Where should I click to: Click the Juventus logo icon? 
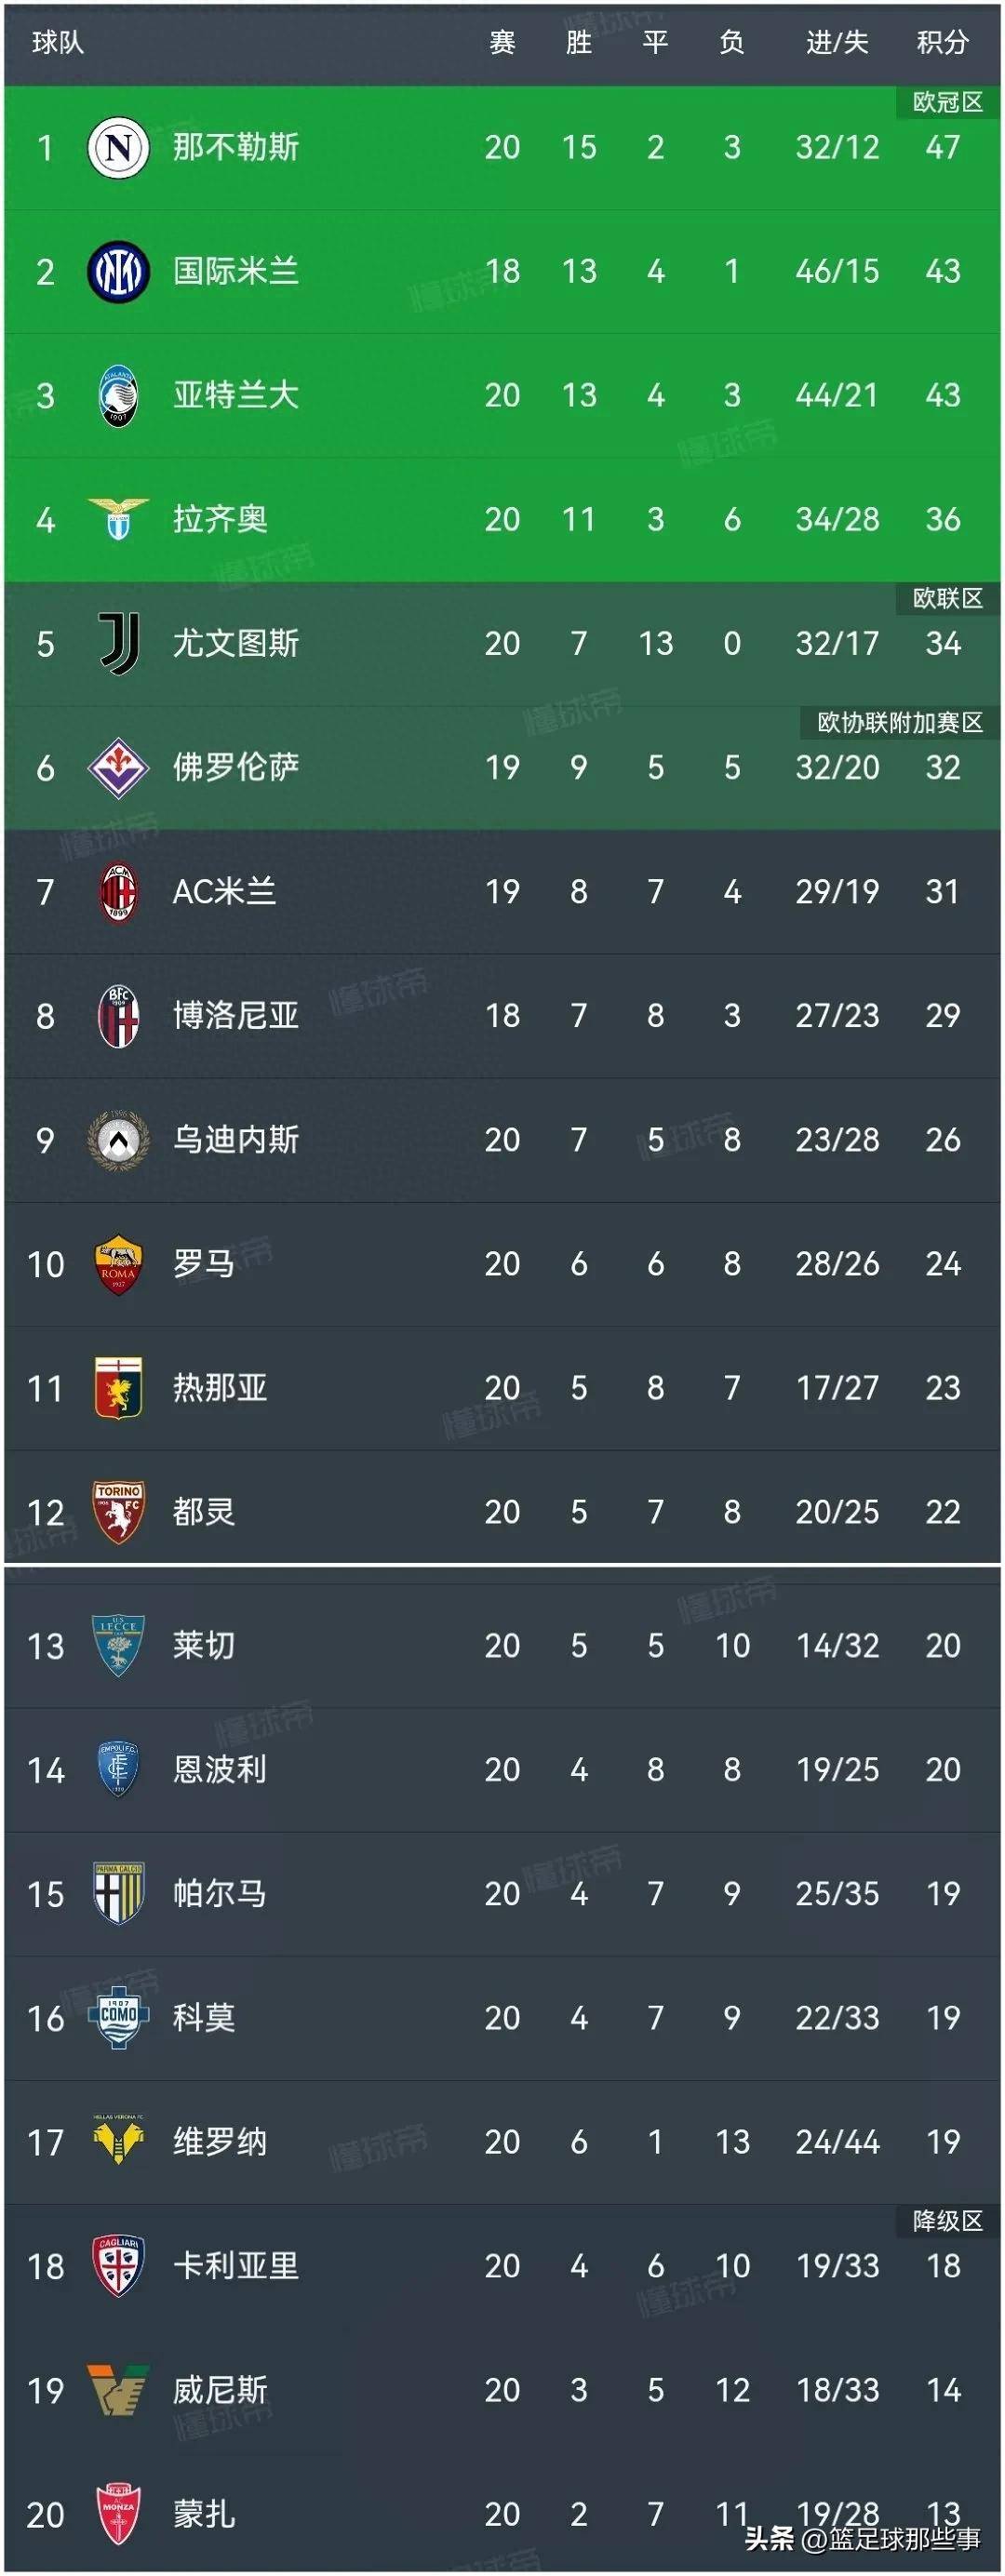[118, 644]
